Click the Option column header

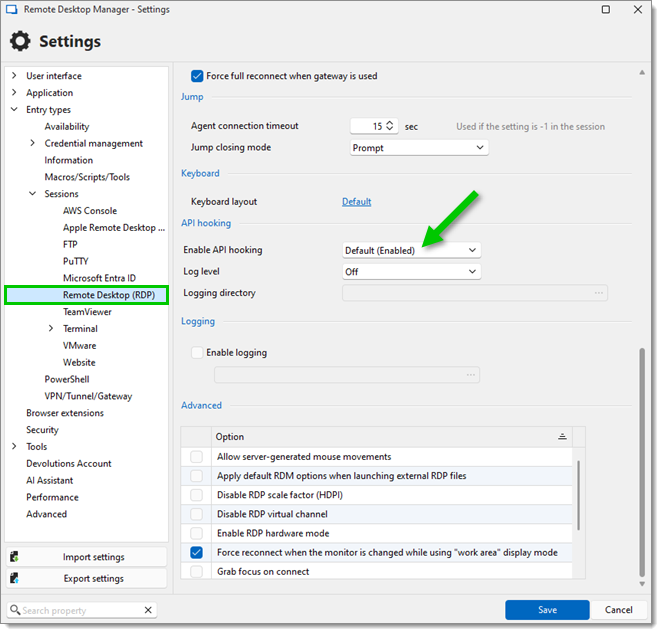pos(393,439)
